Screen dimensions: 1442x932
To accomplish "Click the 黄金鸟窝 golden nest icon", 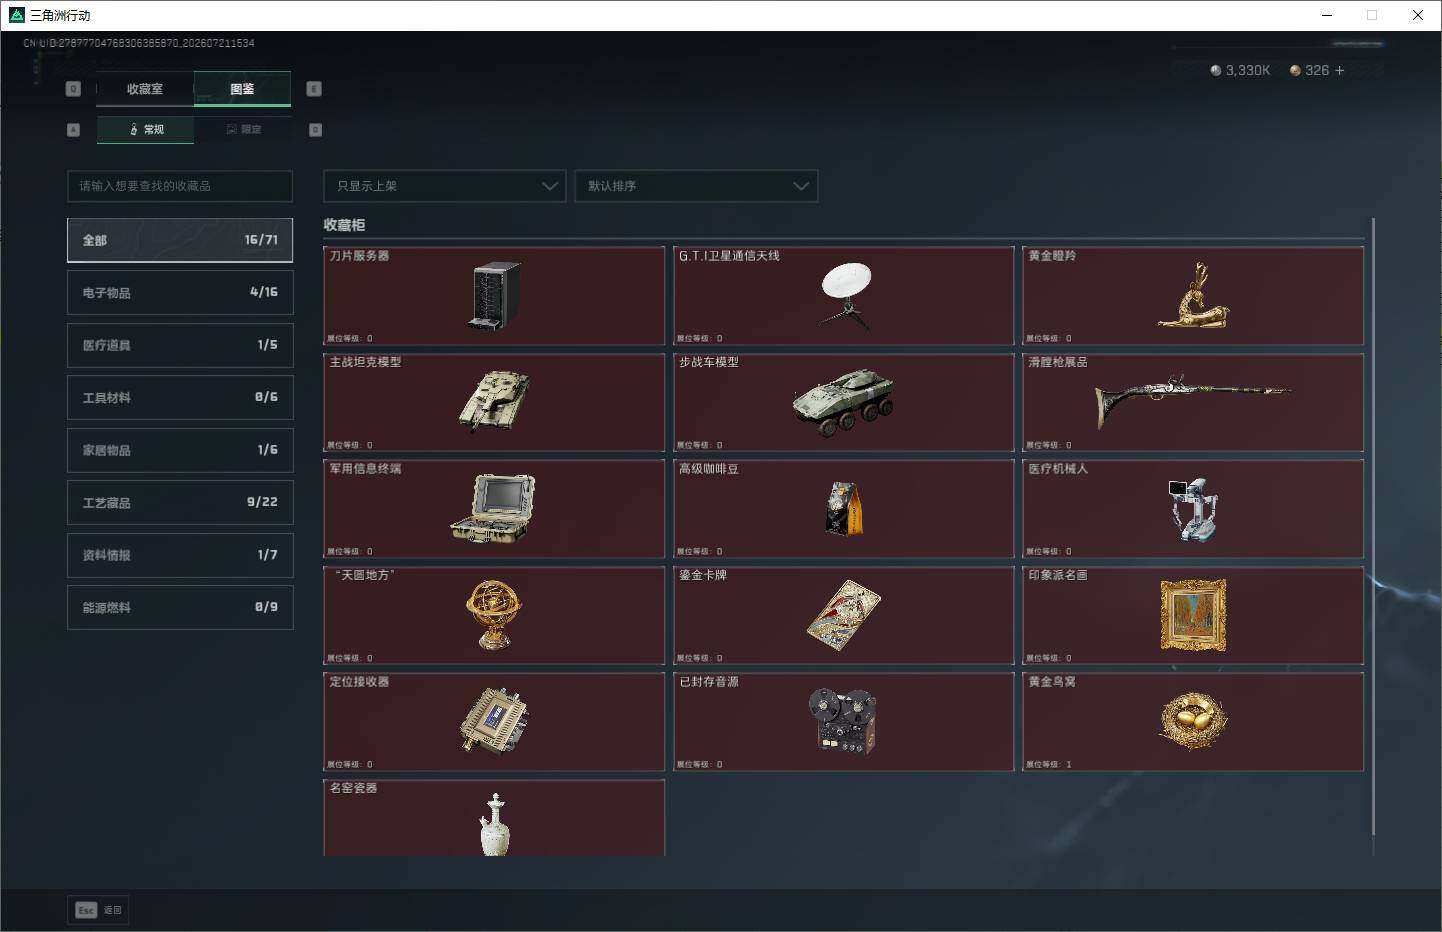I will point(1193,720).
